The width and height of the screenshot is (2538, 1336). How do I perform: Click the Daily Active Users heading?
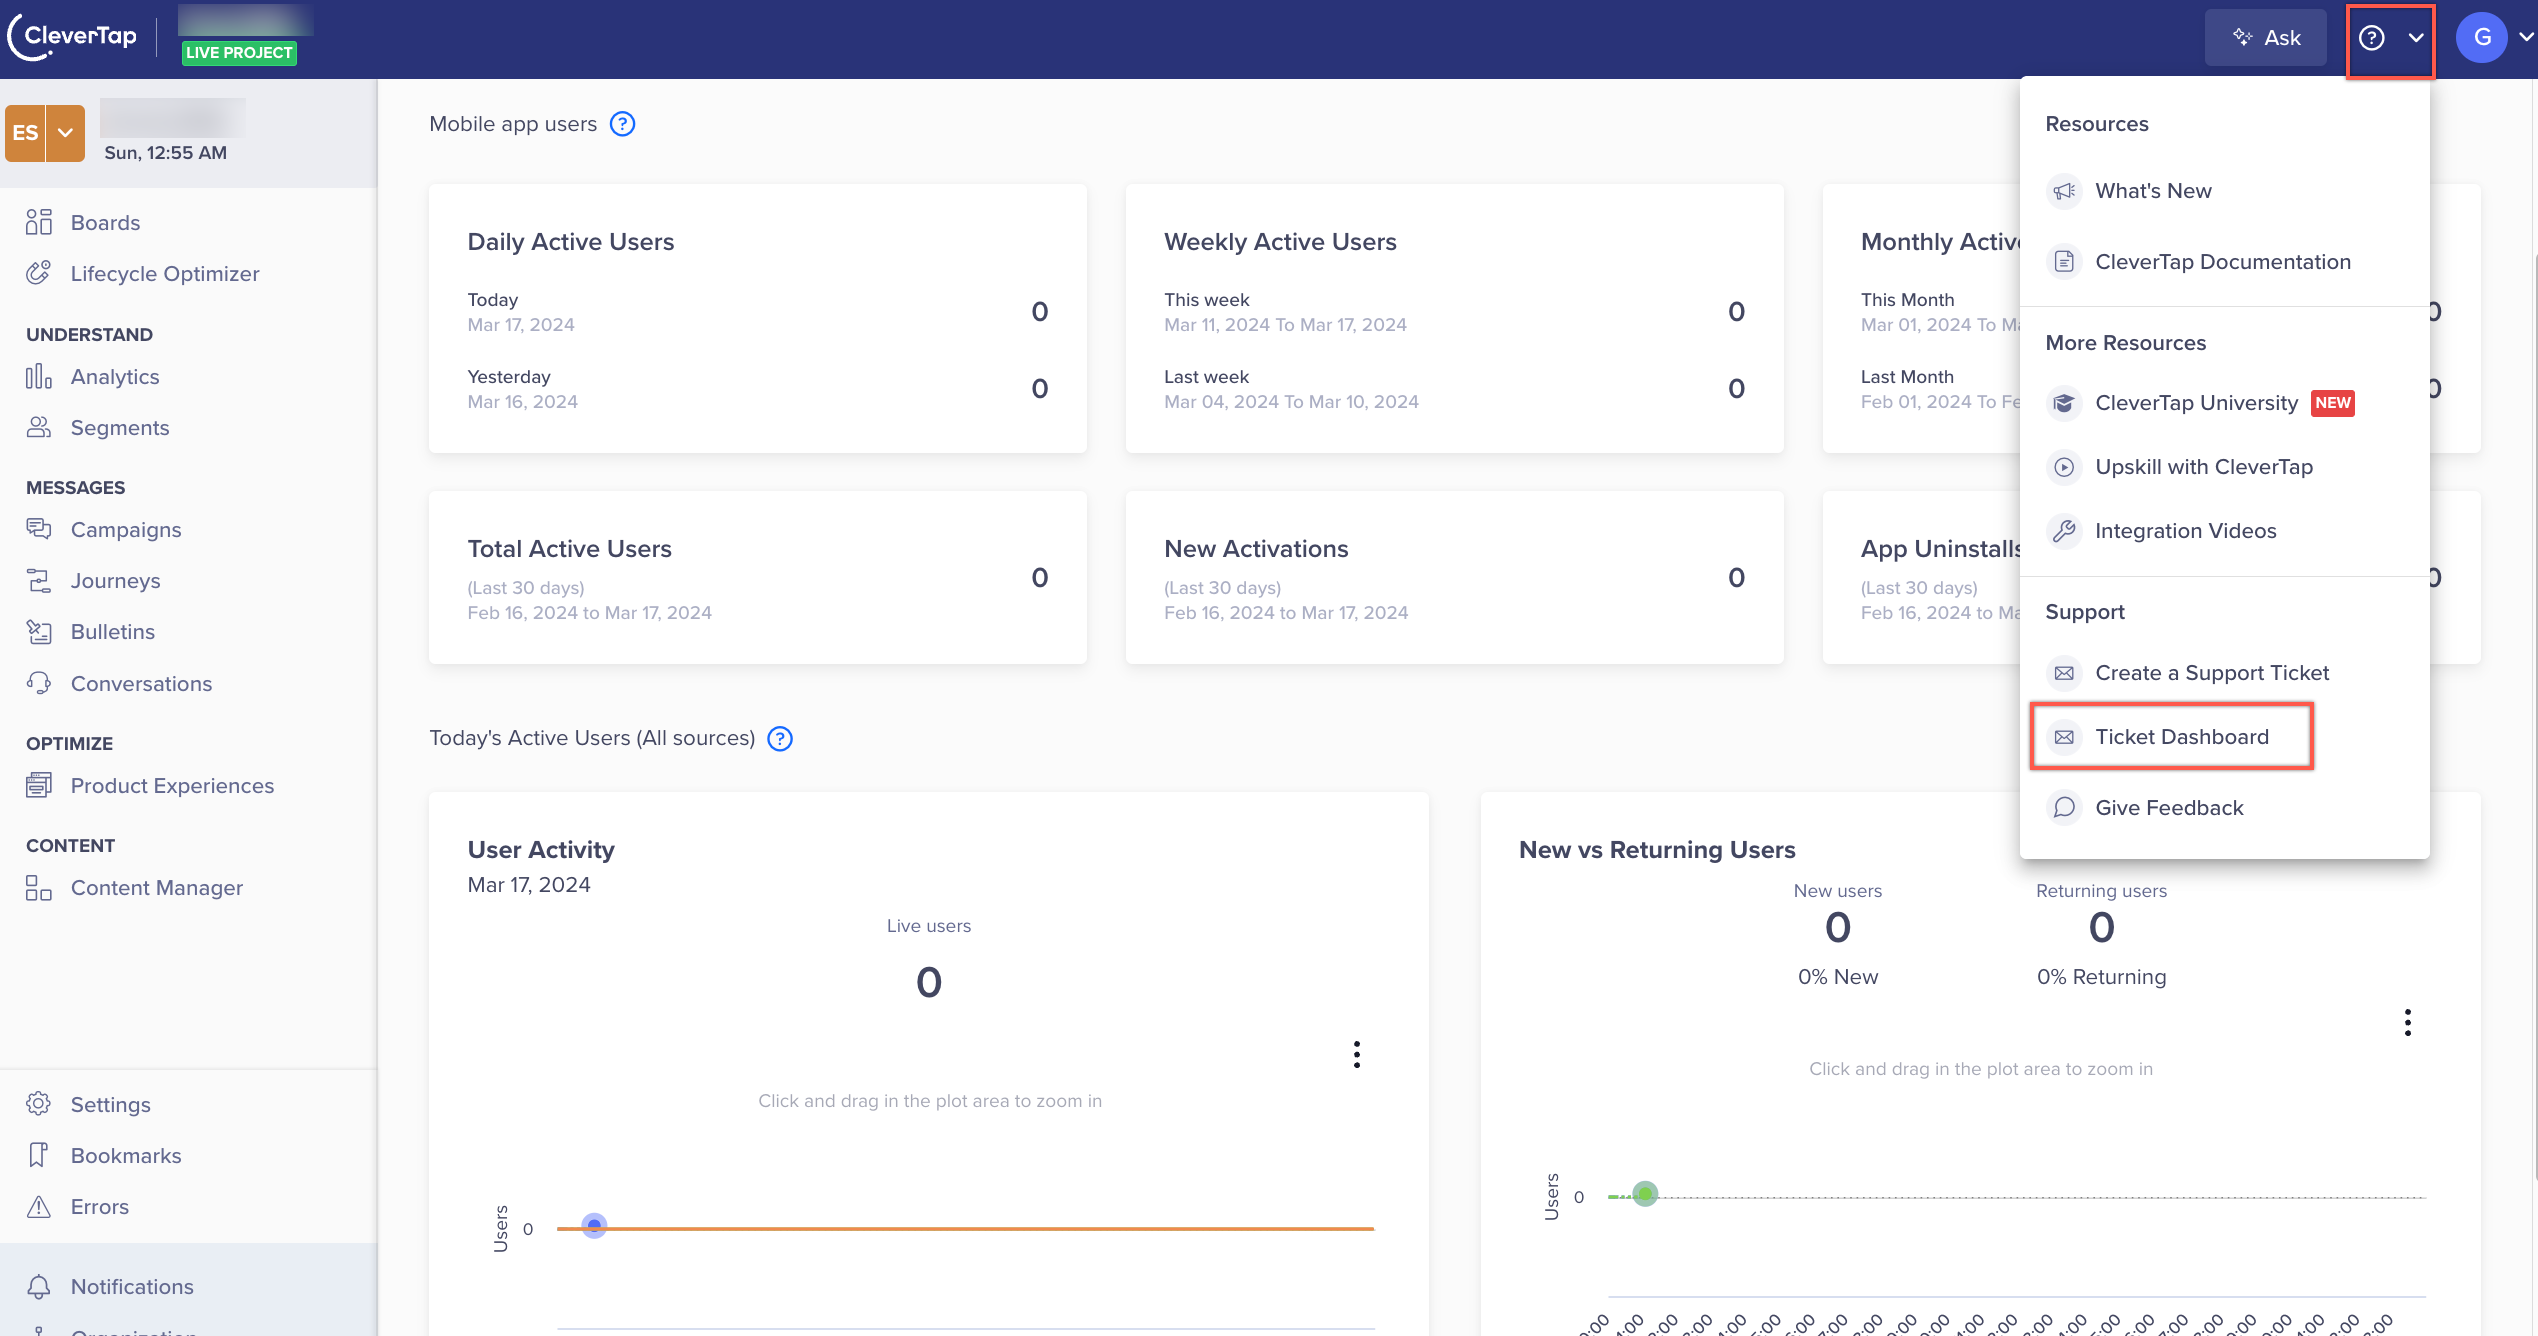(571, 242)
